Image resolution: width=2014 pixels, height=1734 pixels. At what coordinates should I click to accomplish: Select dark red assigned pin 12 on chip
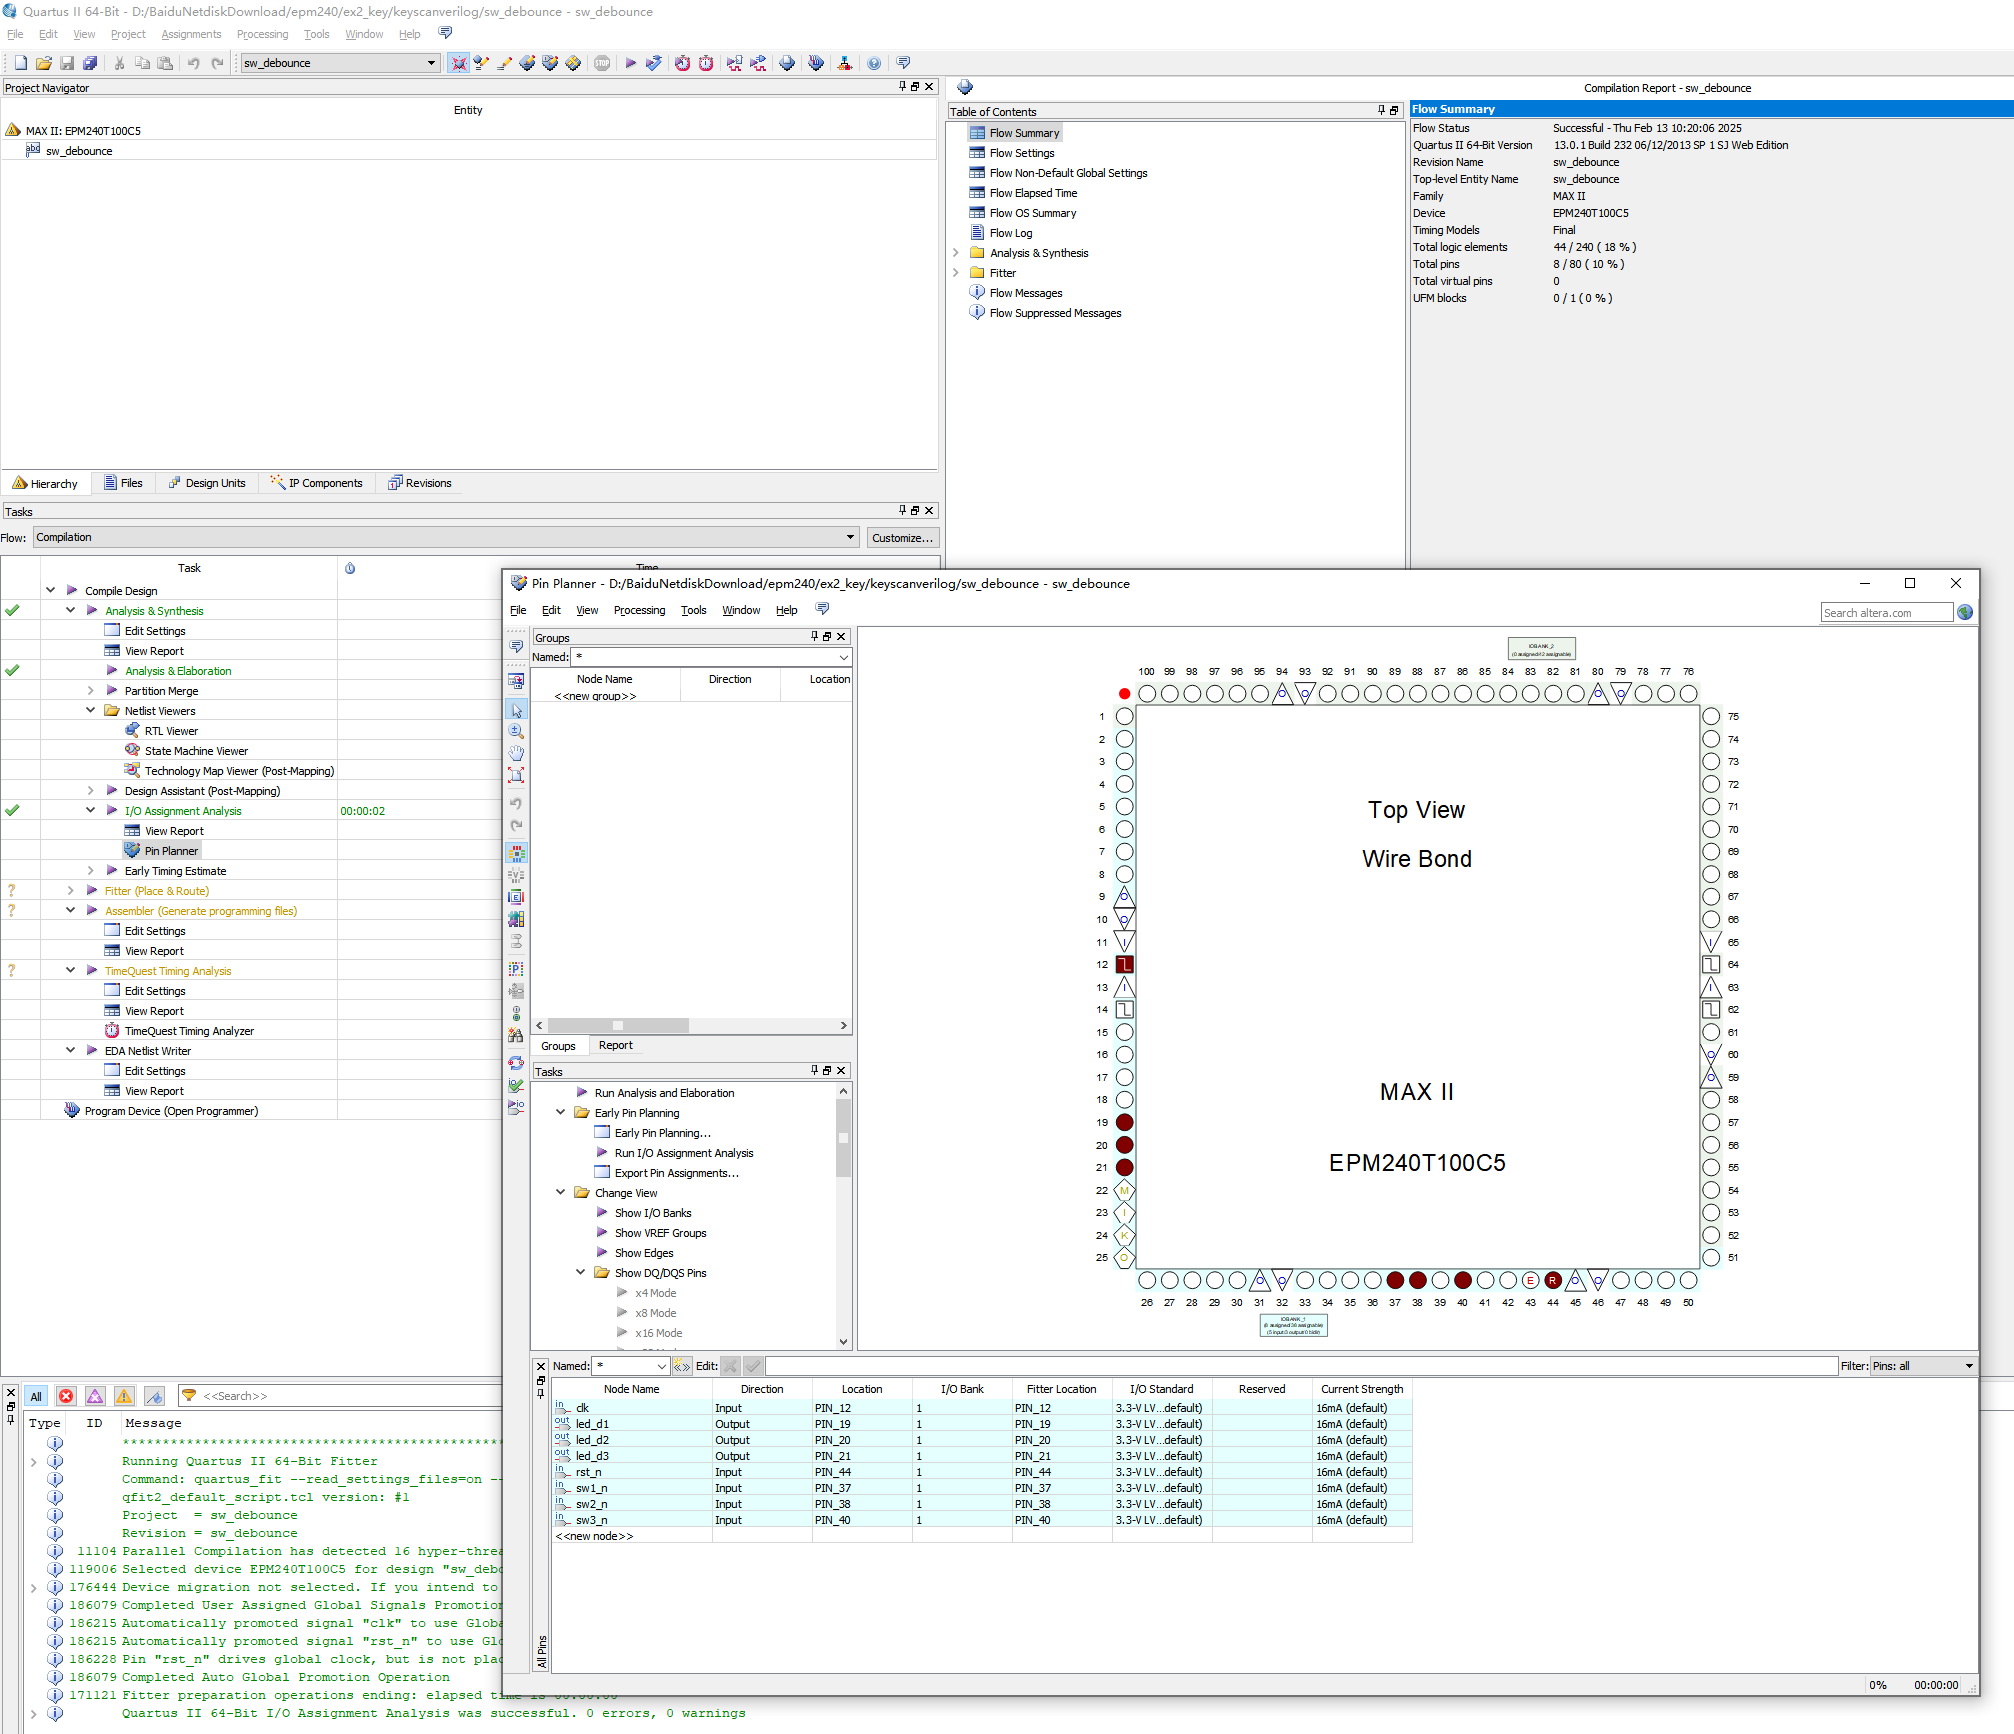click(1124, 965)
